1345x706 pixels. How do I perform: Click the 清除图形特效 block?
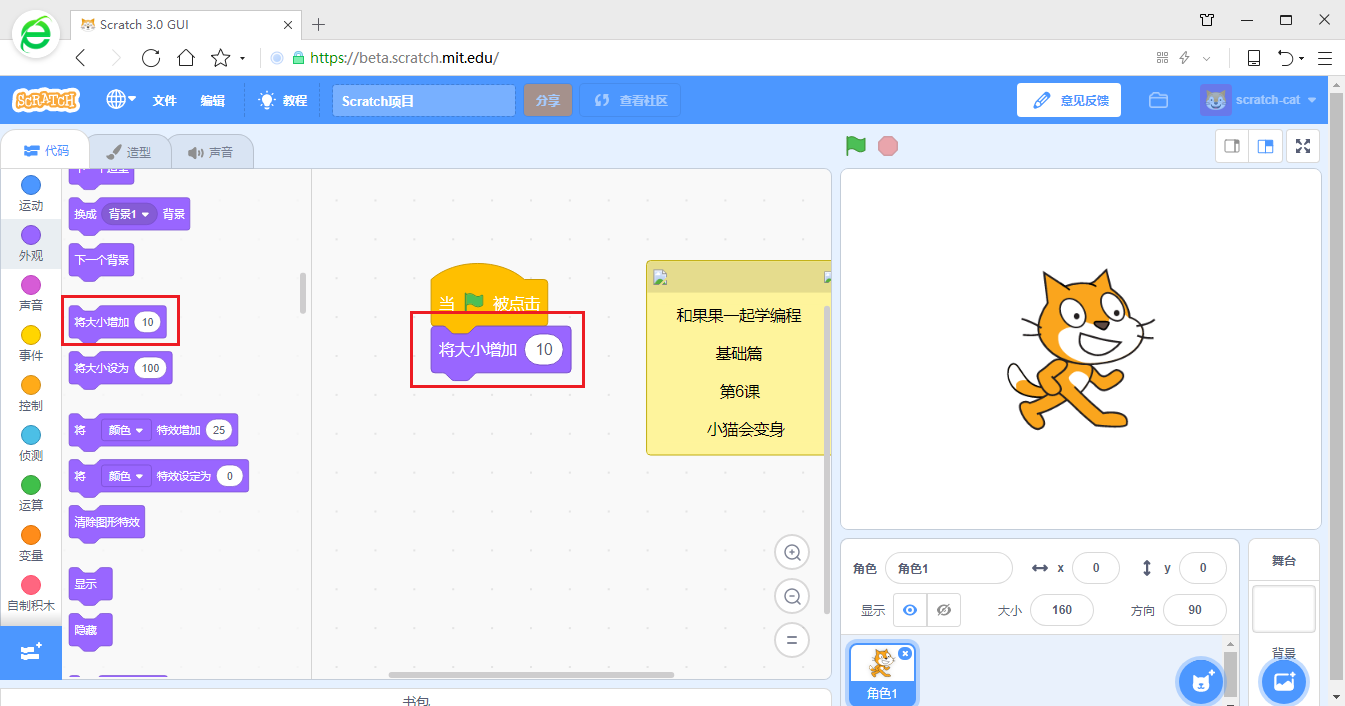107,522
